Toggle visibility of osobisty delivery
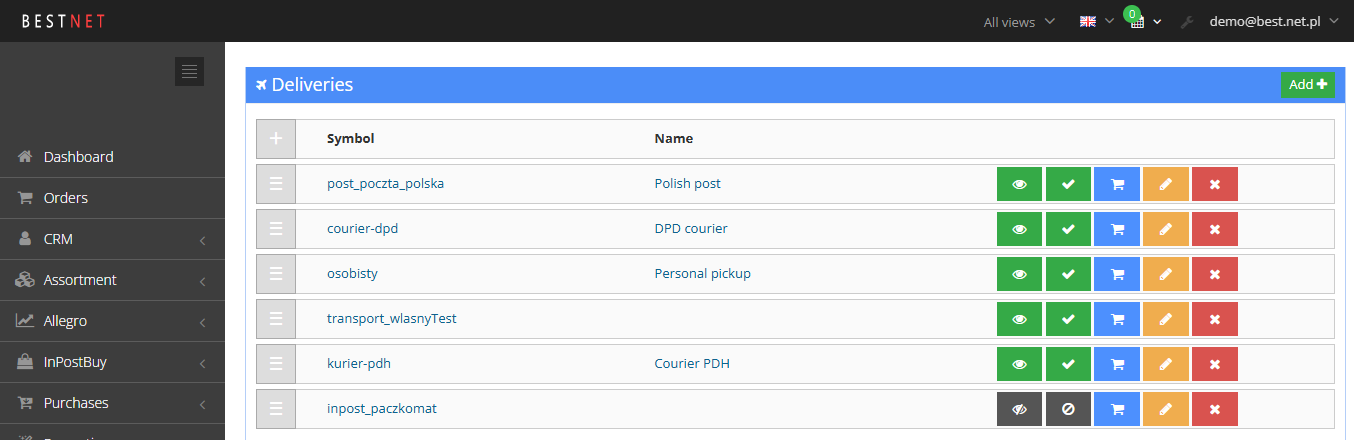Viewport: 1354px width, 440px height. tap(1019, 274)
